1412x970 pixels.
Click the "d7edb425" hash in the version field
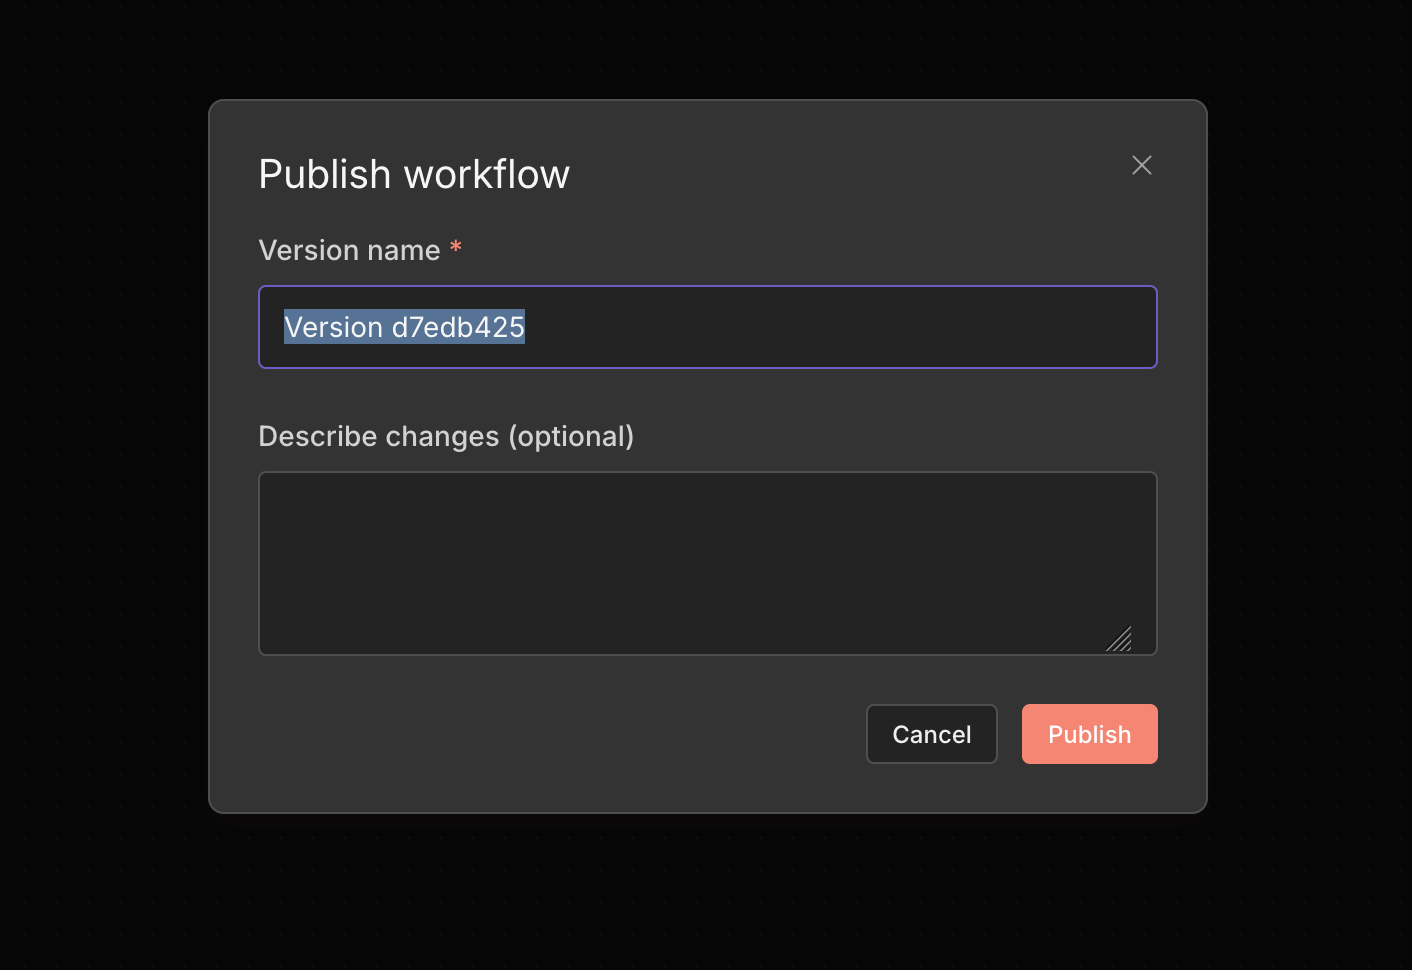458,327
